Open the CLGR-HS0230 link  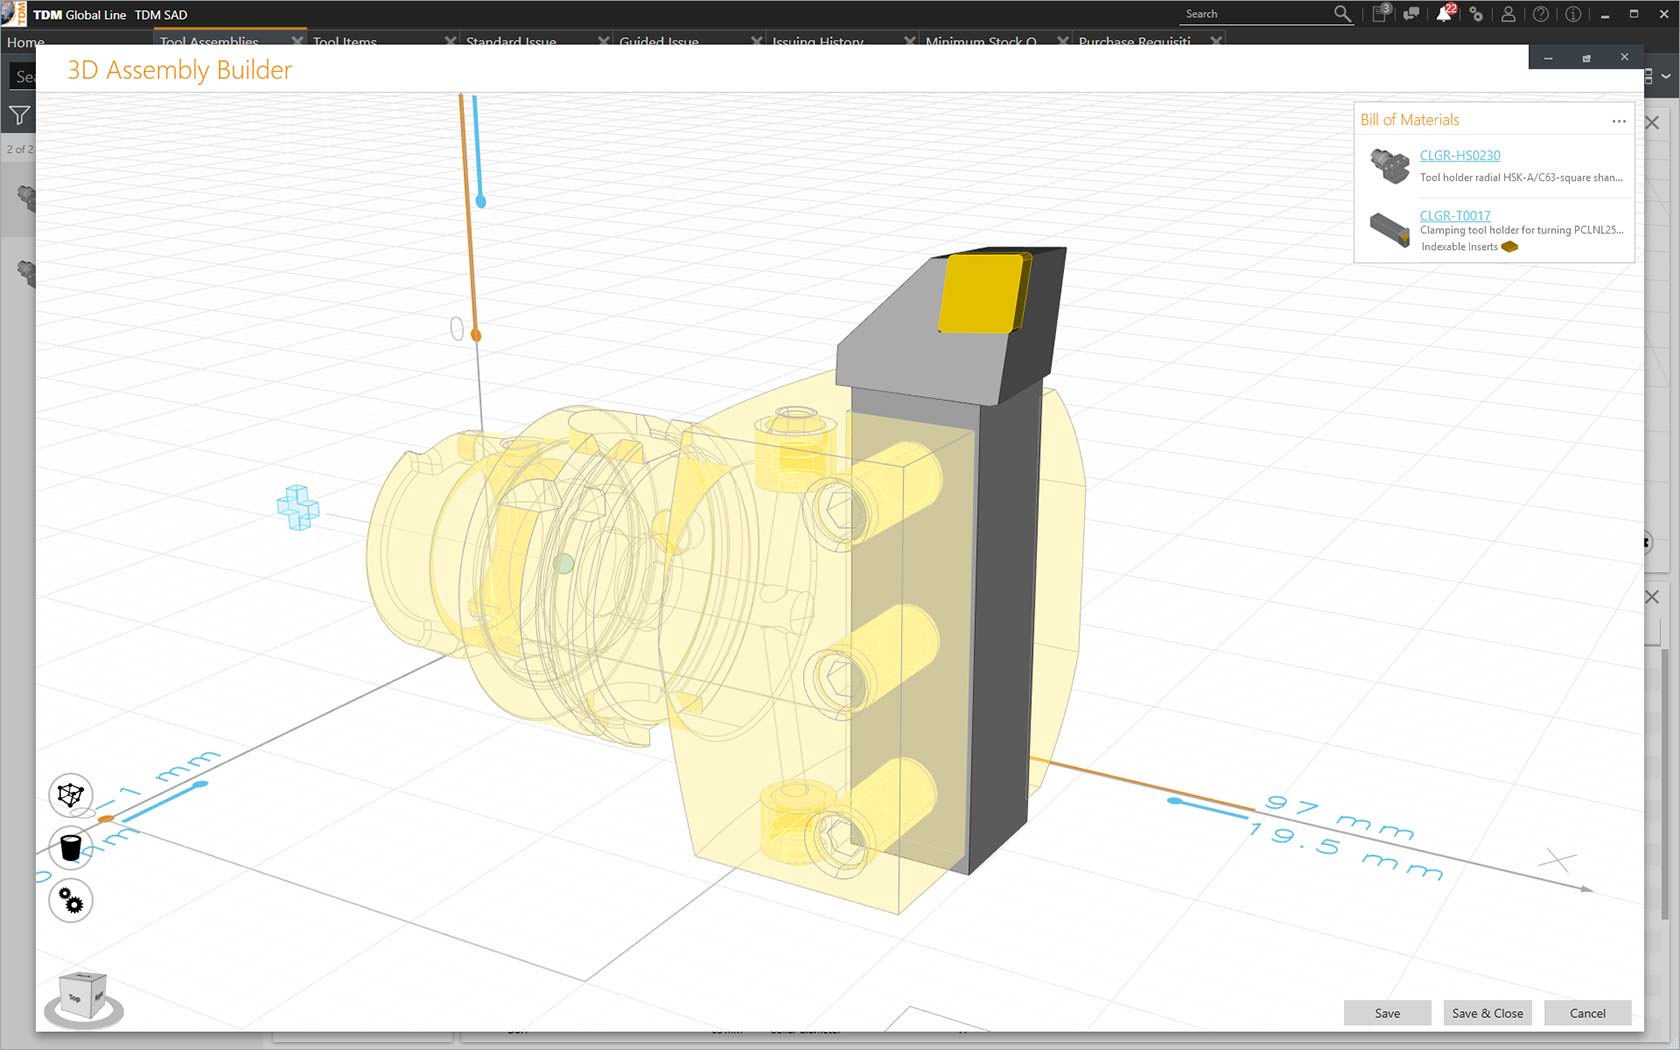pos(1460,155)
